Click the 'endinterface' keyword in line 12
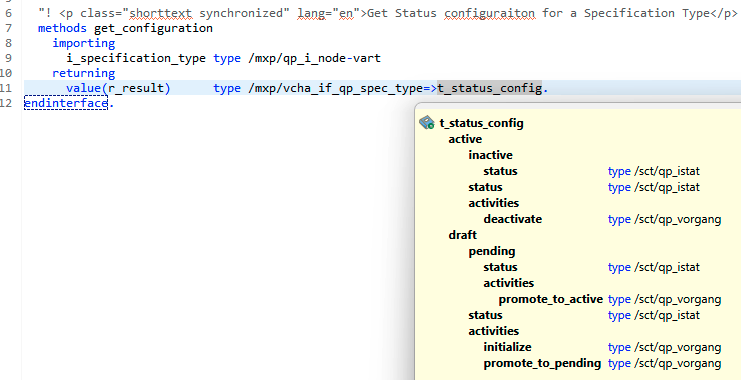The image size is (741, 380). (x=66, y=103)
